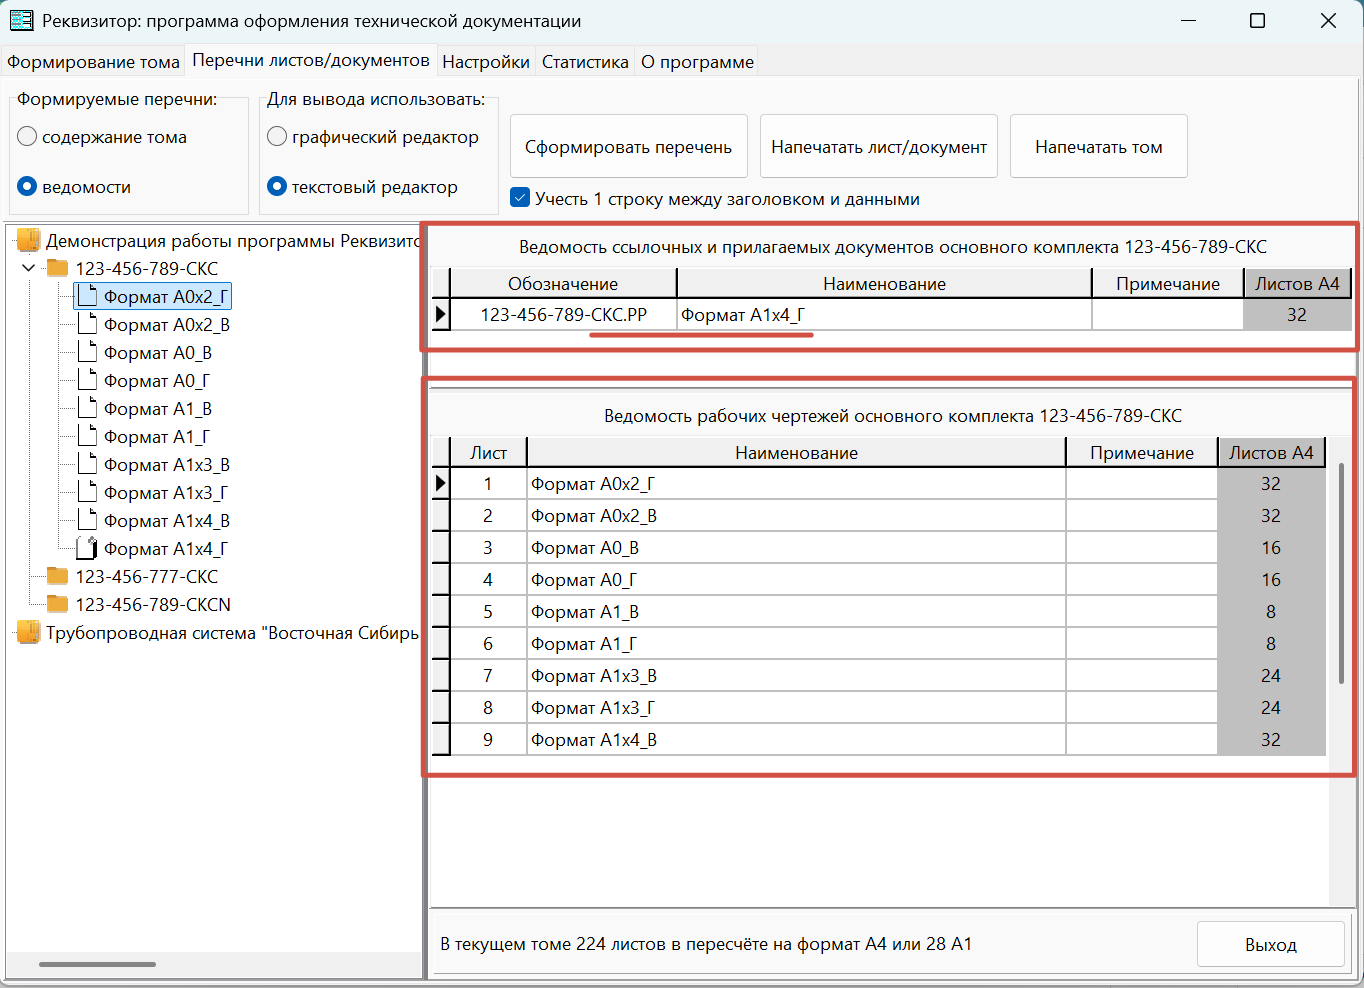
Task: Select Формат А1_В in the tree
Action: 158,408
